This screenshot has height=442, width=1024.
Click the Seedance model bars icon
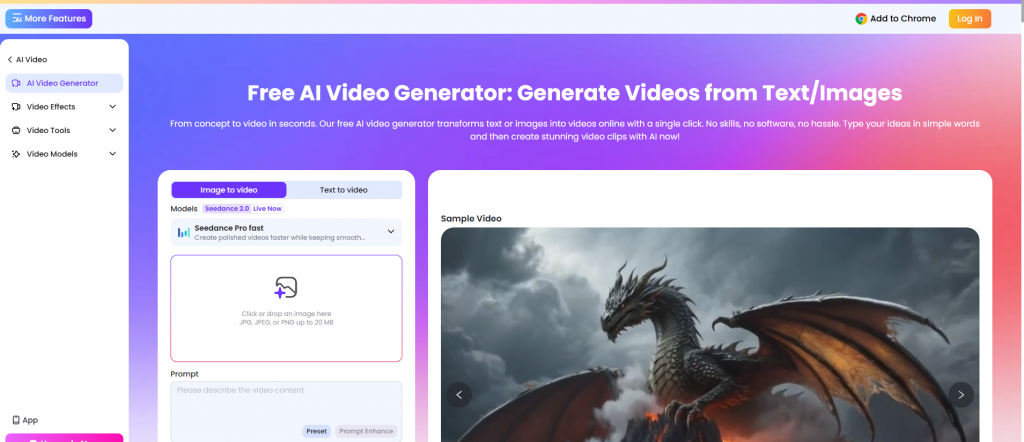[184, 232]
